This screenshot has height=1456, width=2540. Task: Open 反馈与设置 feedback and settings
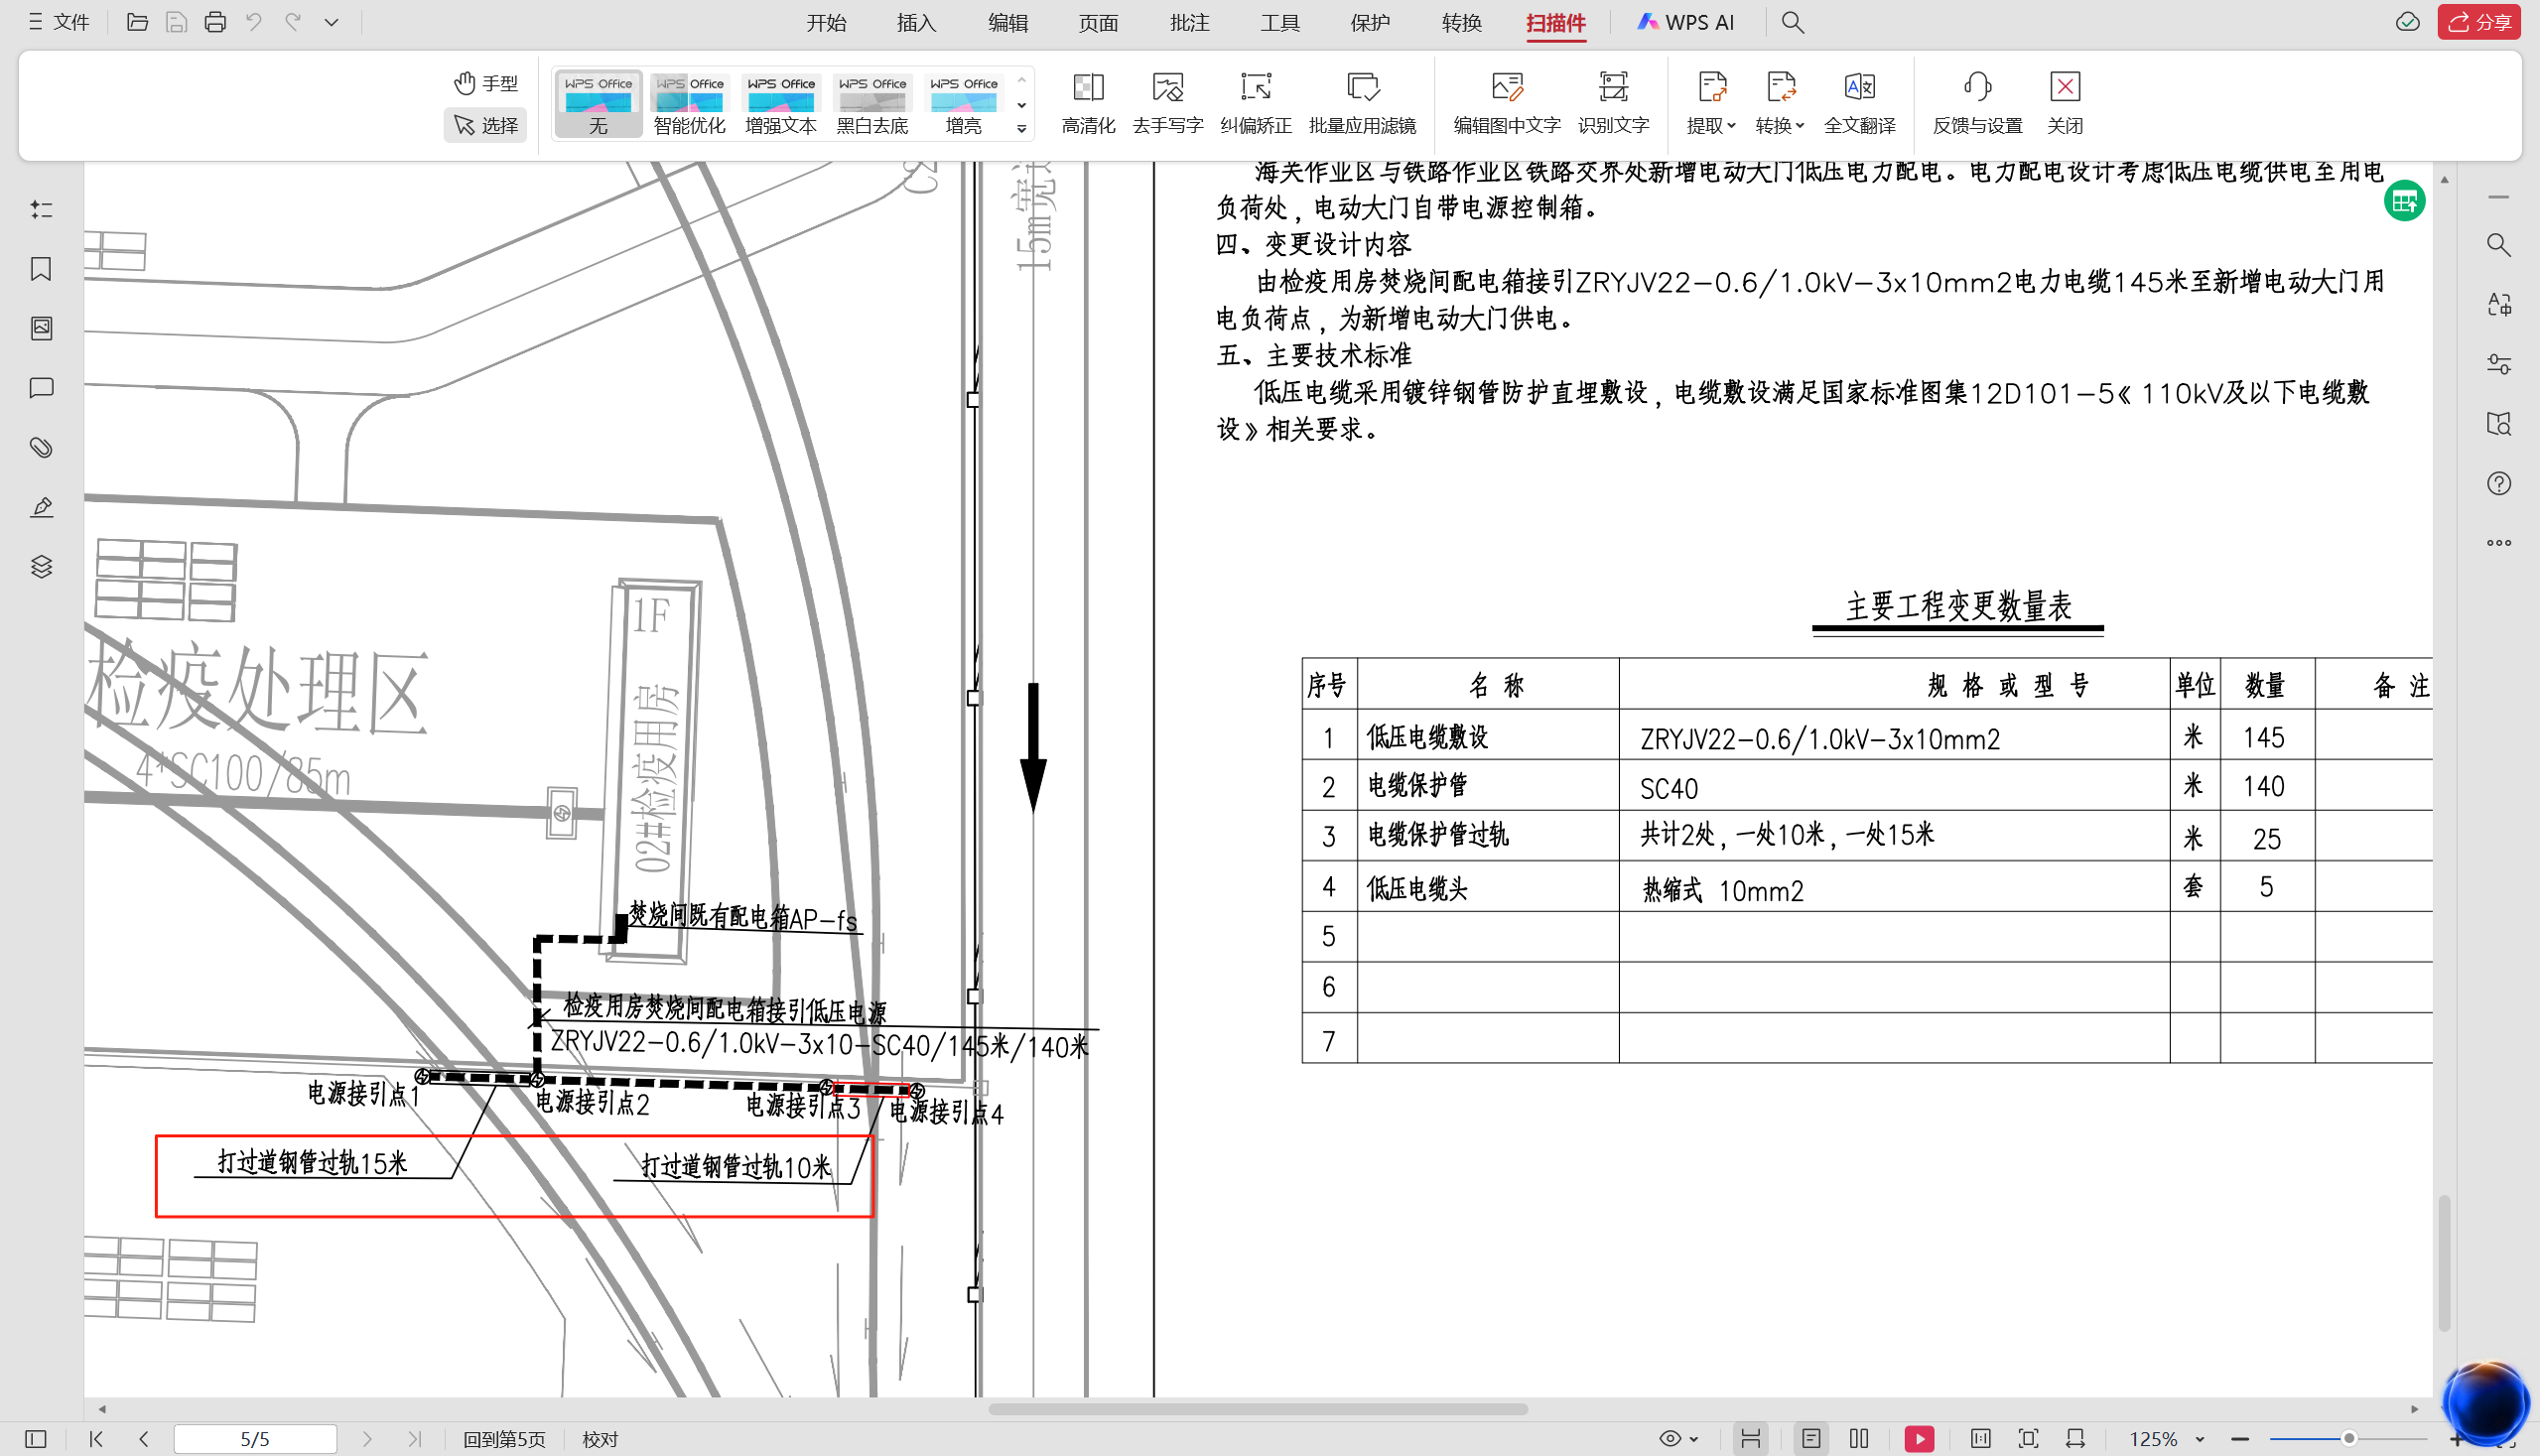point(1978,104)
